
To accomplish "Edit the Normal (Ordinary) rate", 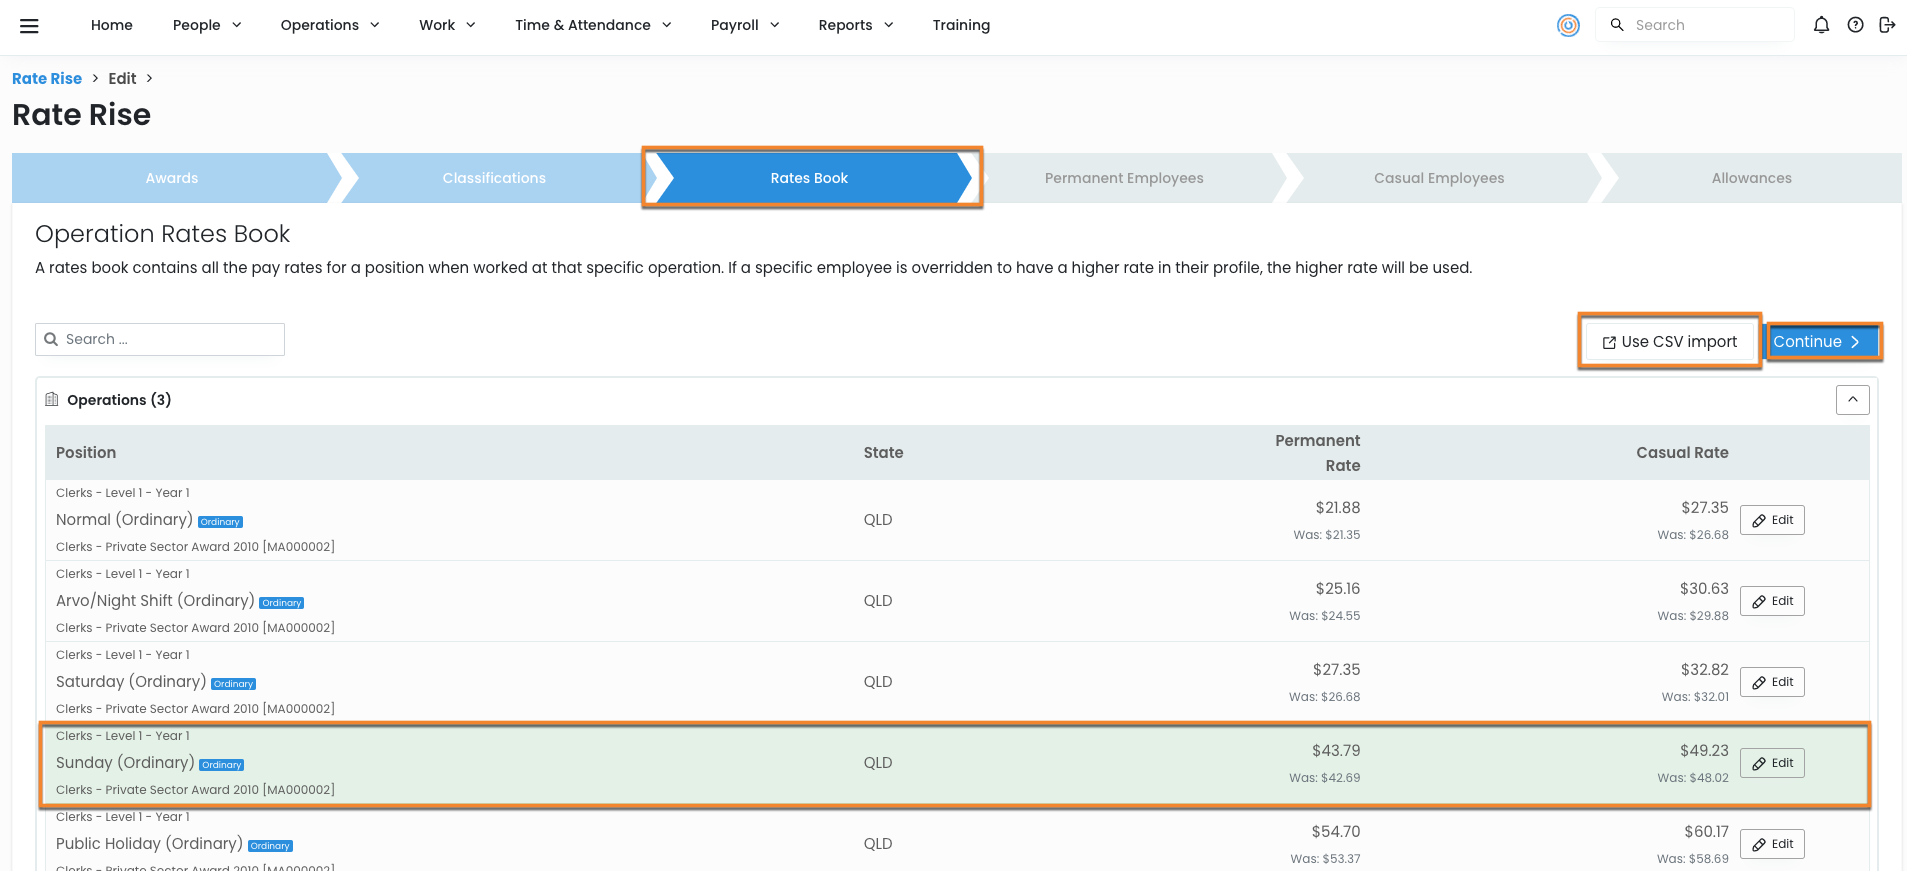I will click(1772, 520).
